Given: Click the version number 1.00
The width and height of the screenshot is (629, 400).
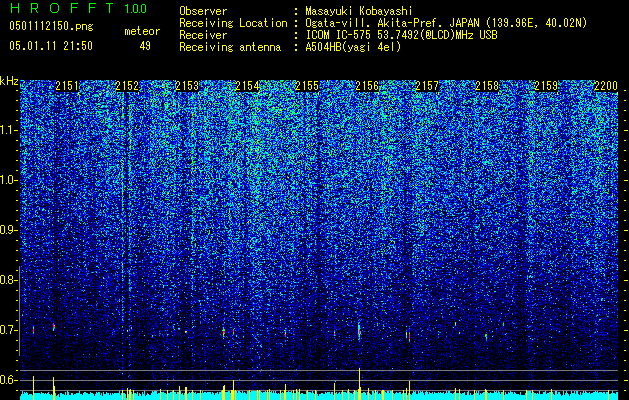Looking at the screenshot, I should click(x=136, y=8).
